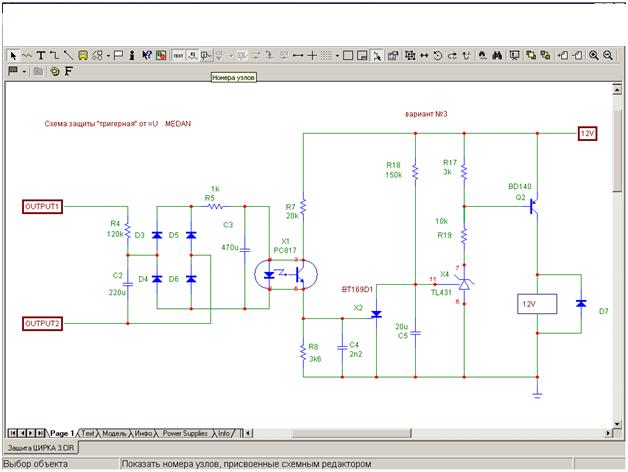Viewport: 628px width, 472px height.
Task: Open the Power Supplies tab
Action: tap(185, 433)
